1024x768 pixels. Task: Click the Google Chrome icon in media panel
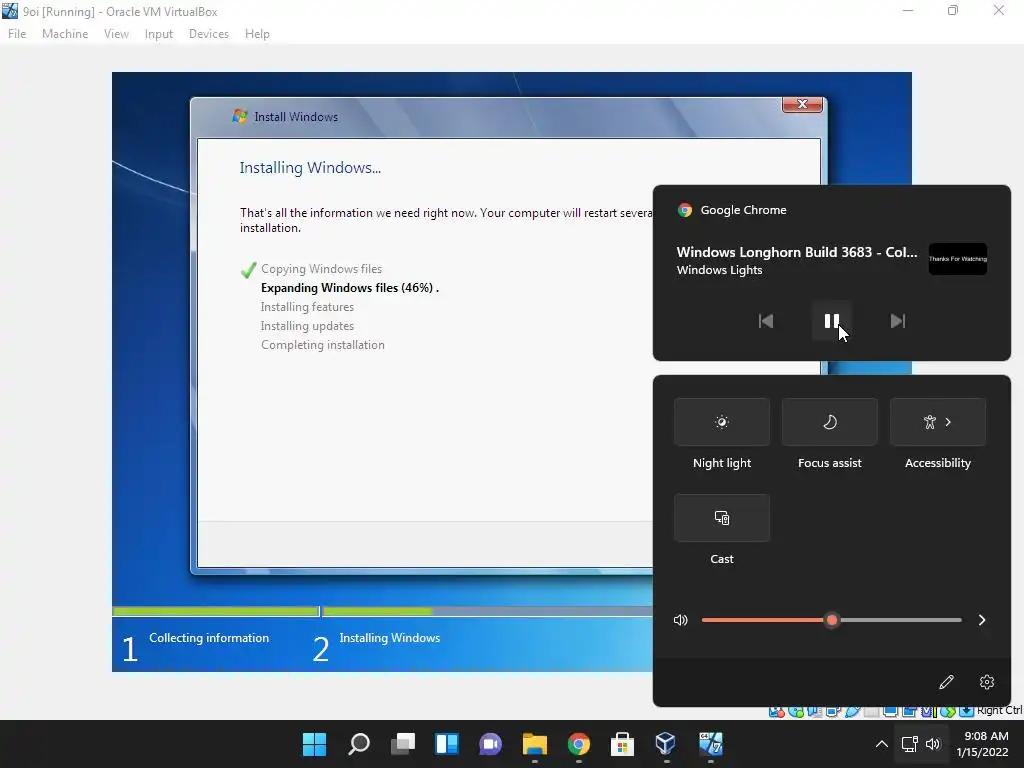click(x=684, y=210)
